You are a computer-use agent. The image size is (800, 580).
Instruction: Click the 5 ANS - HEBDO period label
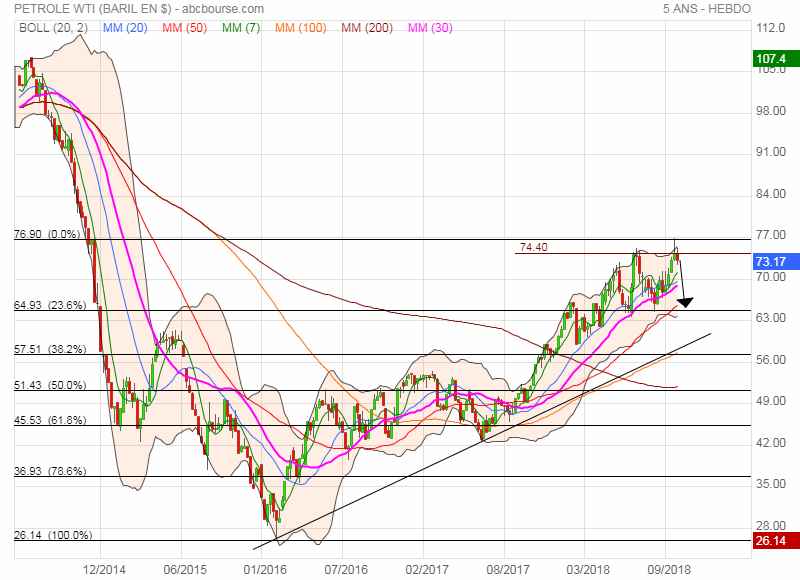coord(707,9)
